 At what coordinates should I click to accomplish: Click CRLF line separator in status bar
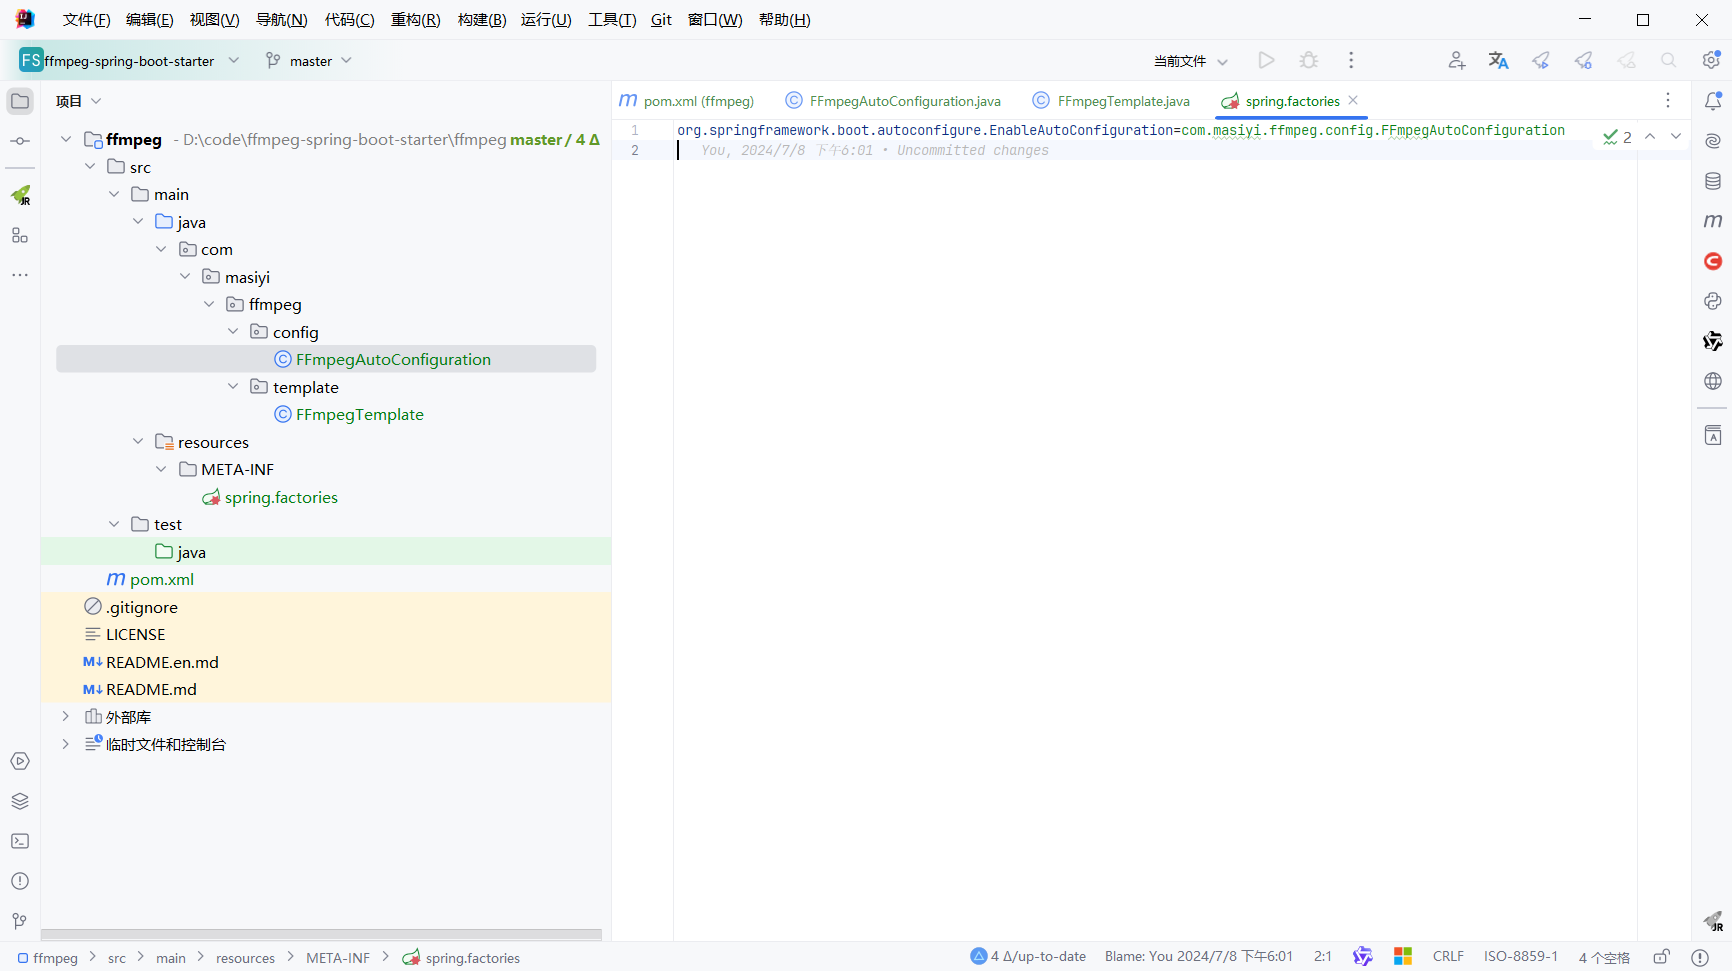click(x=1448, y=957)
